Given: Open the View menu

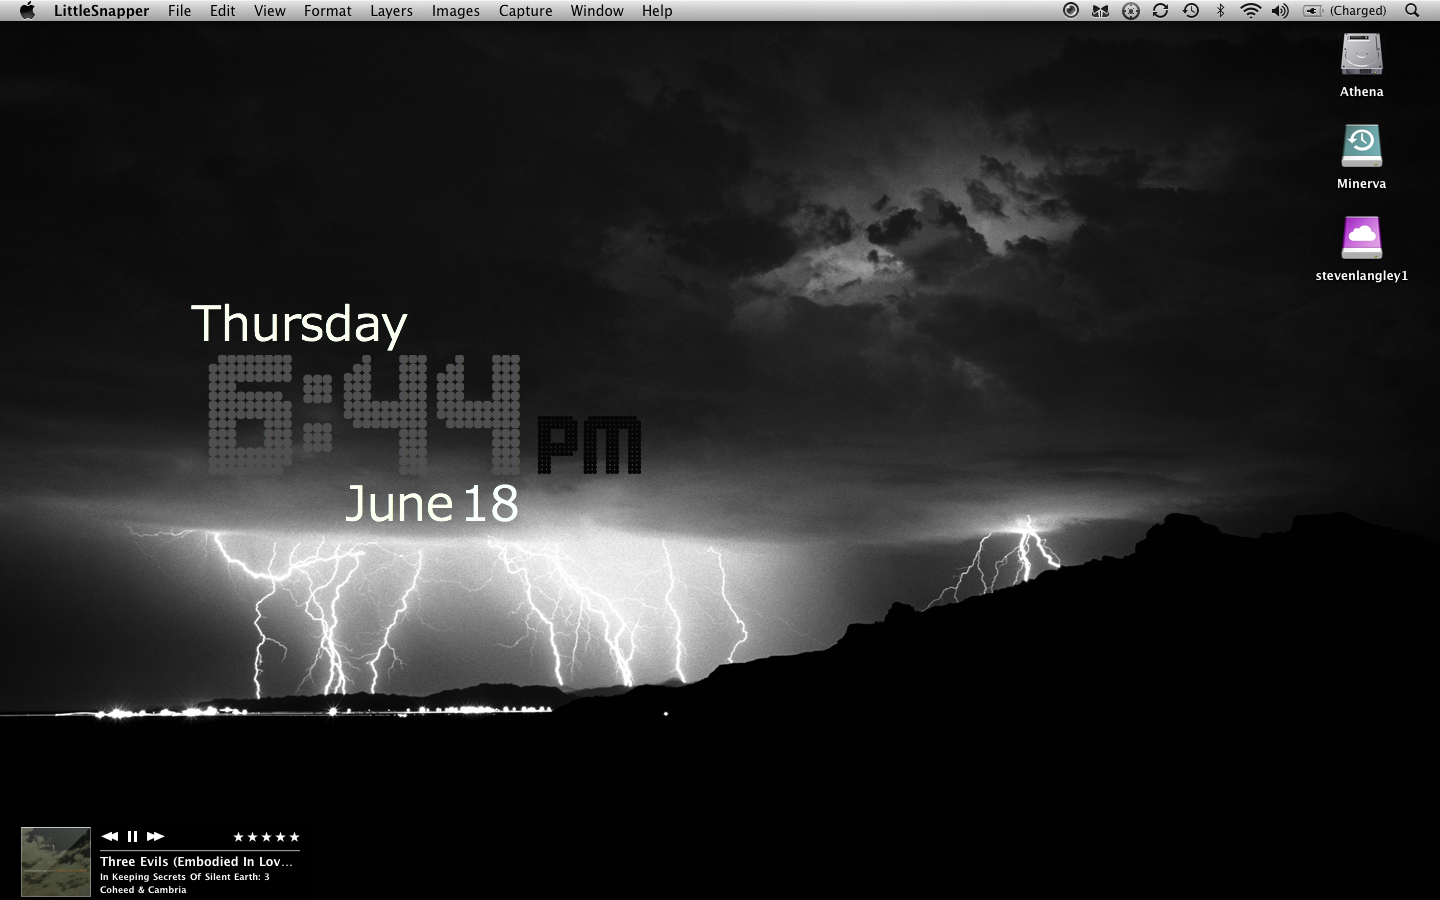Looking at the screenshot, I should pos(269,11).
